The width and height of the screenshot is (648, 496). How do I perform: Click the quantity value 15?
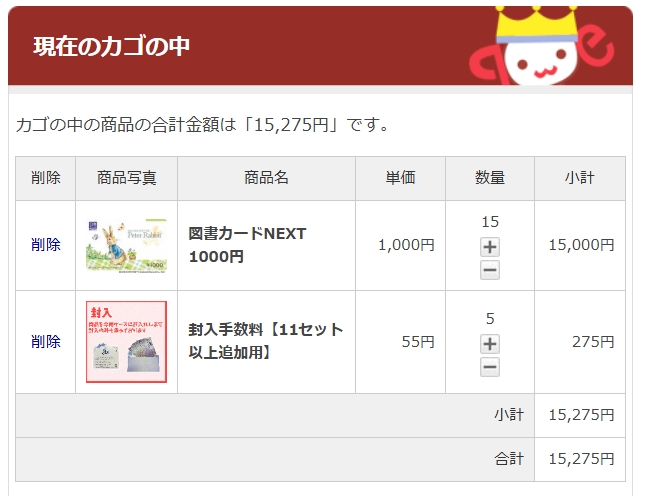[x=490, y=222]
